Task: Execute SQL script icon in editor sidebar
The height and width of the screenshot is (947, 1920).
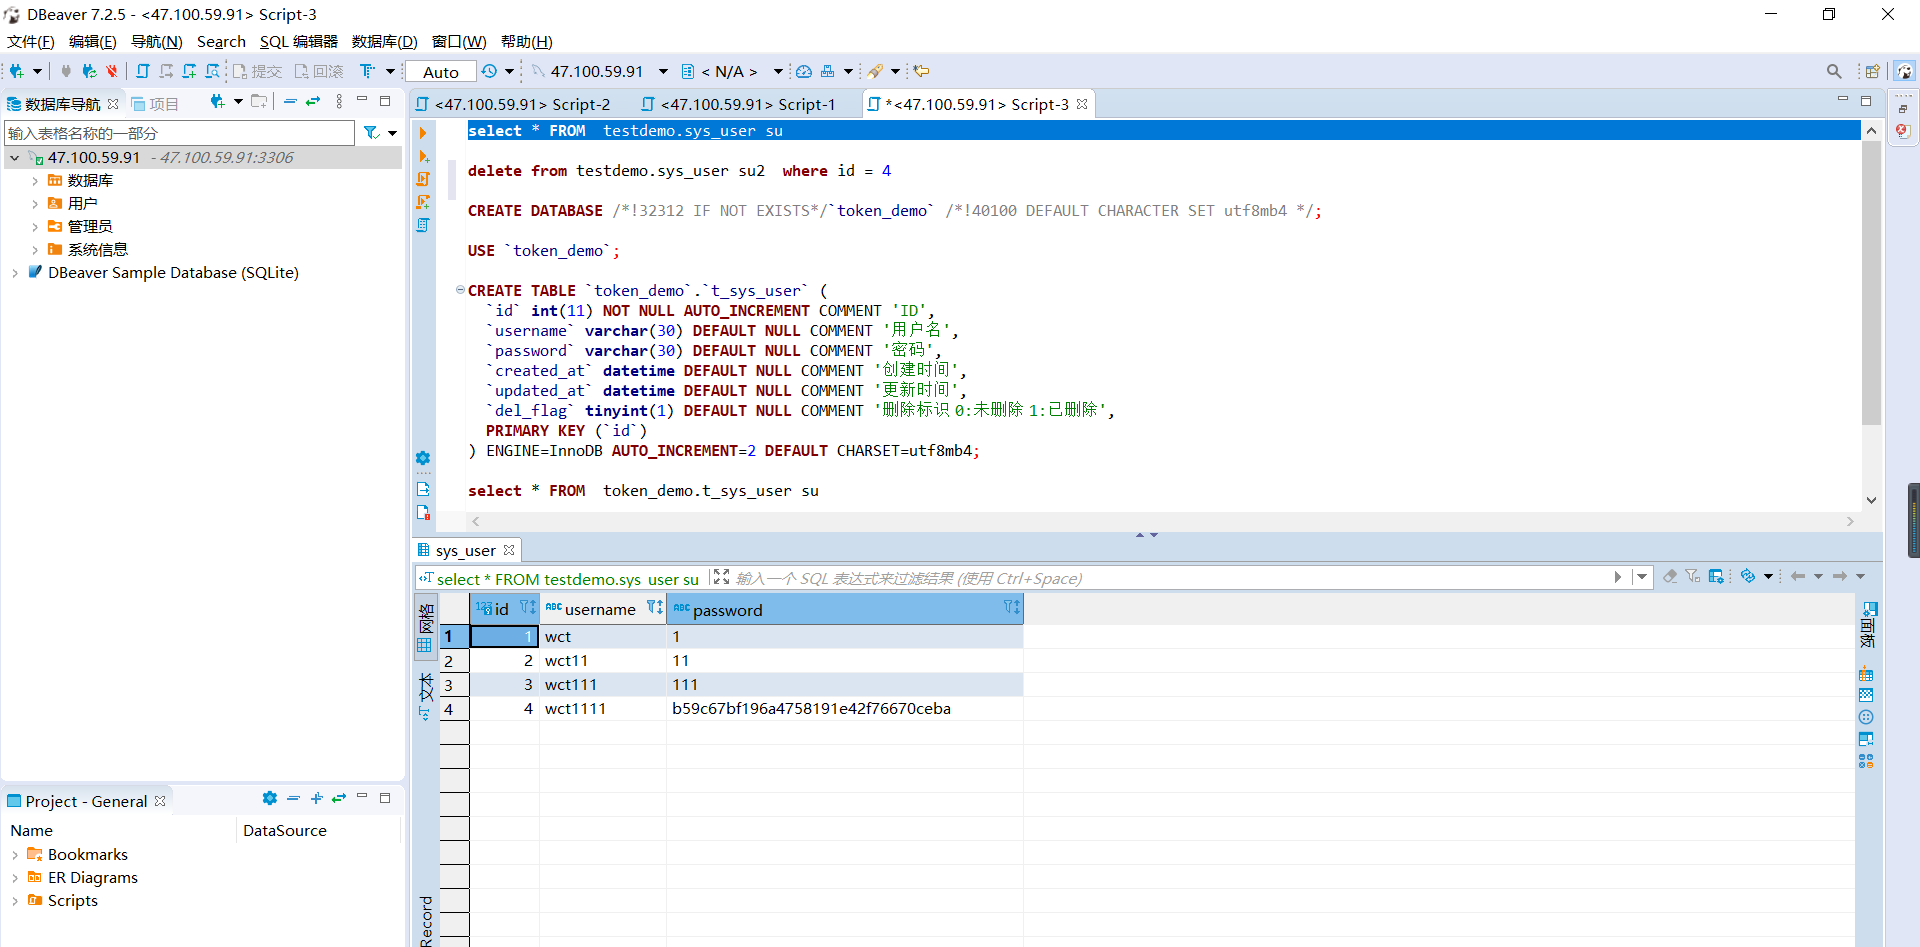Action: click(x=423, y=179)
